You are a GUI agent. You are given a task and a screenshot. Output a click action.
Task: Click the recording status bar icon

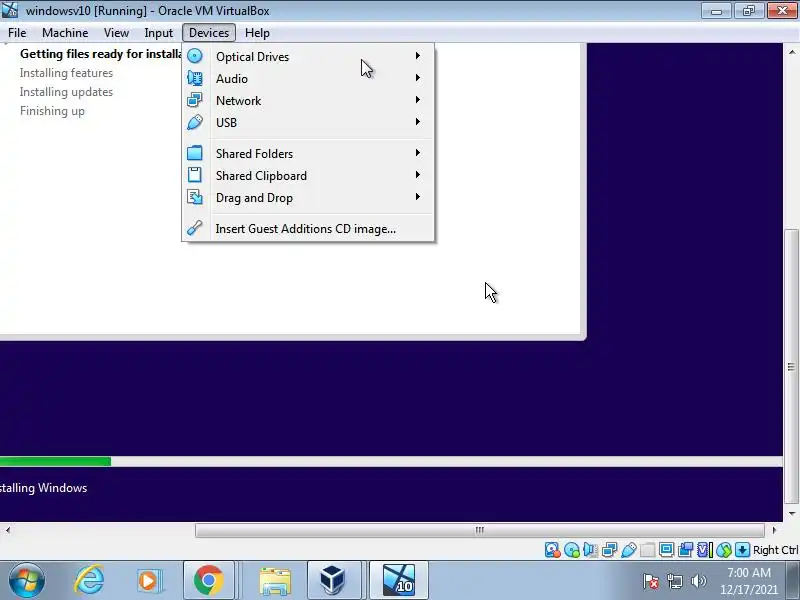point(685,549)
